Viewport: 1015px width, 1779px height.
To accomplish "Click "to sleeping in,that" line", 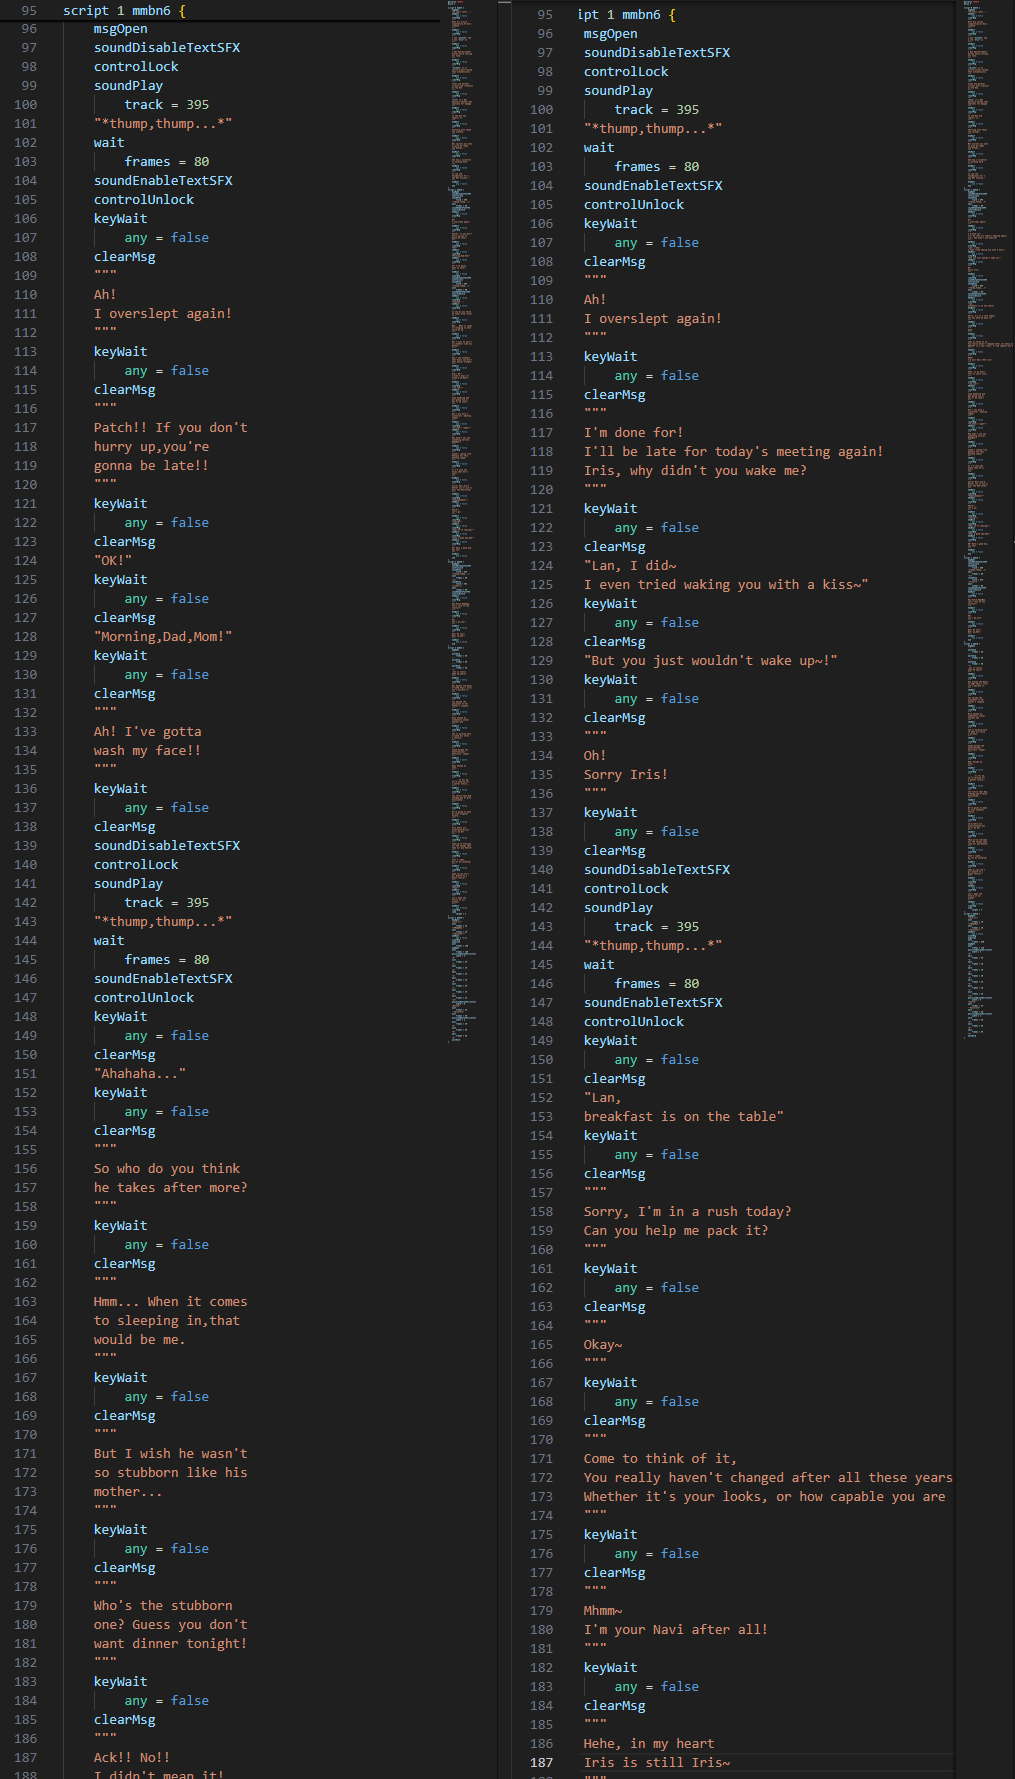I will click(167, 1321).
